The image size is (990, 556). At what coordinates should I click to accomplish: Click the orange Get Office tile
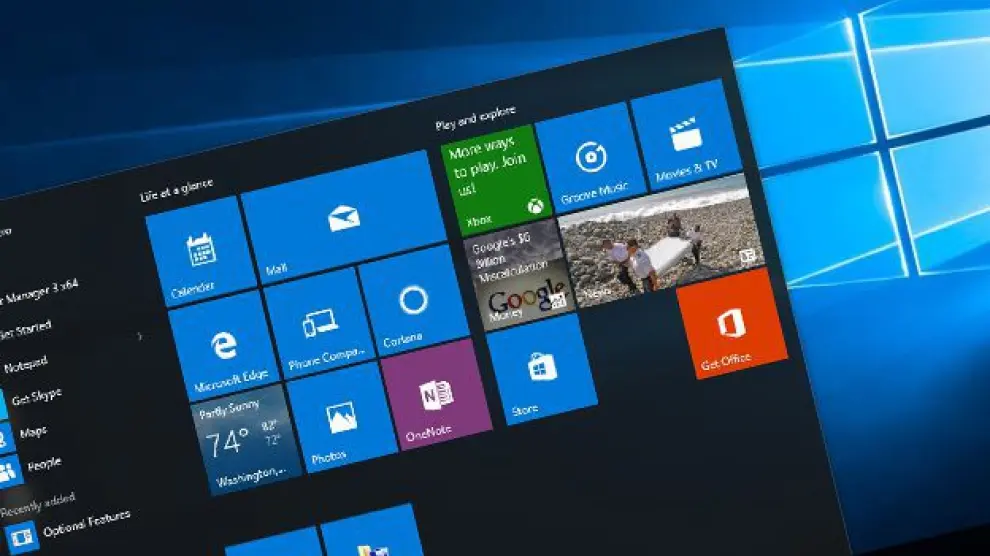click(x=729, y=325)
